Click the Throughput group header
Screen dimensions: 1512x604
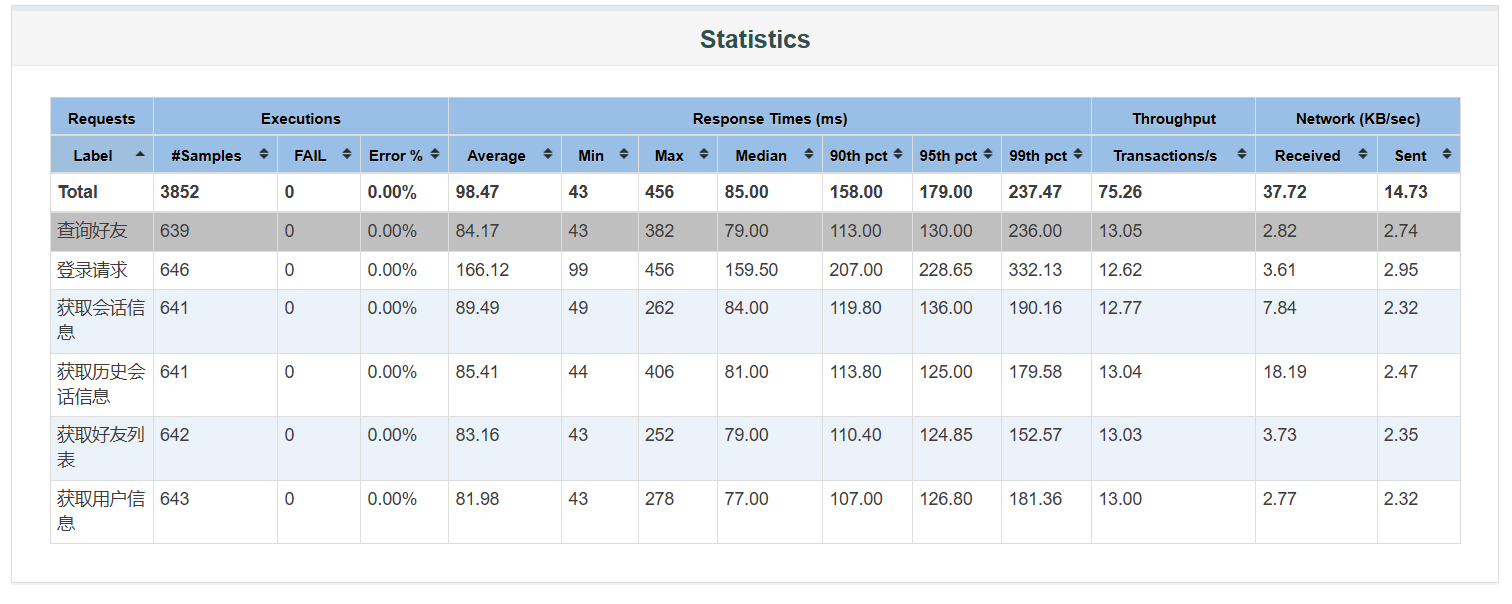1174,118
